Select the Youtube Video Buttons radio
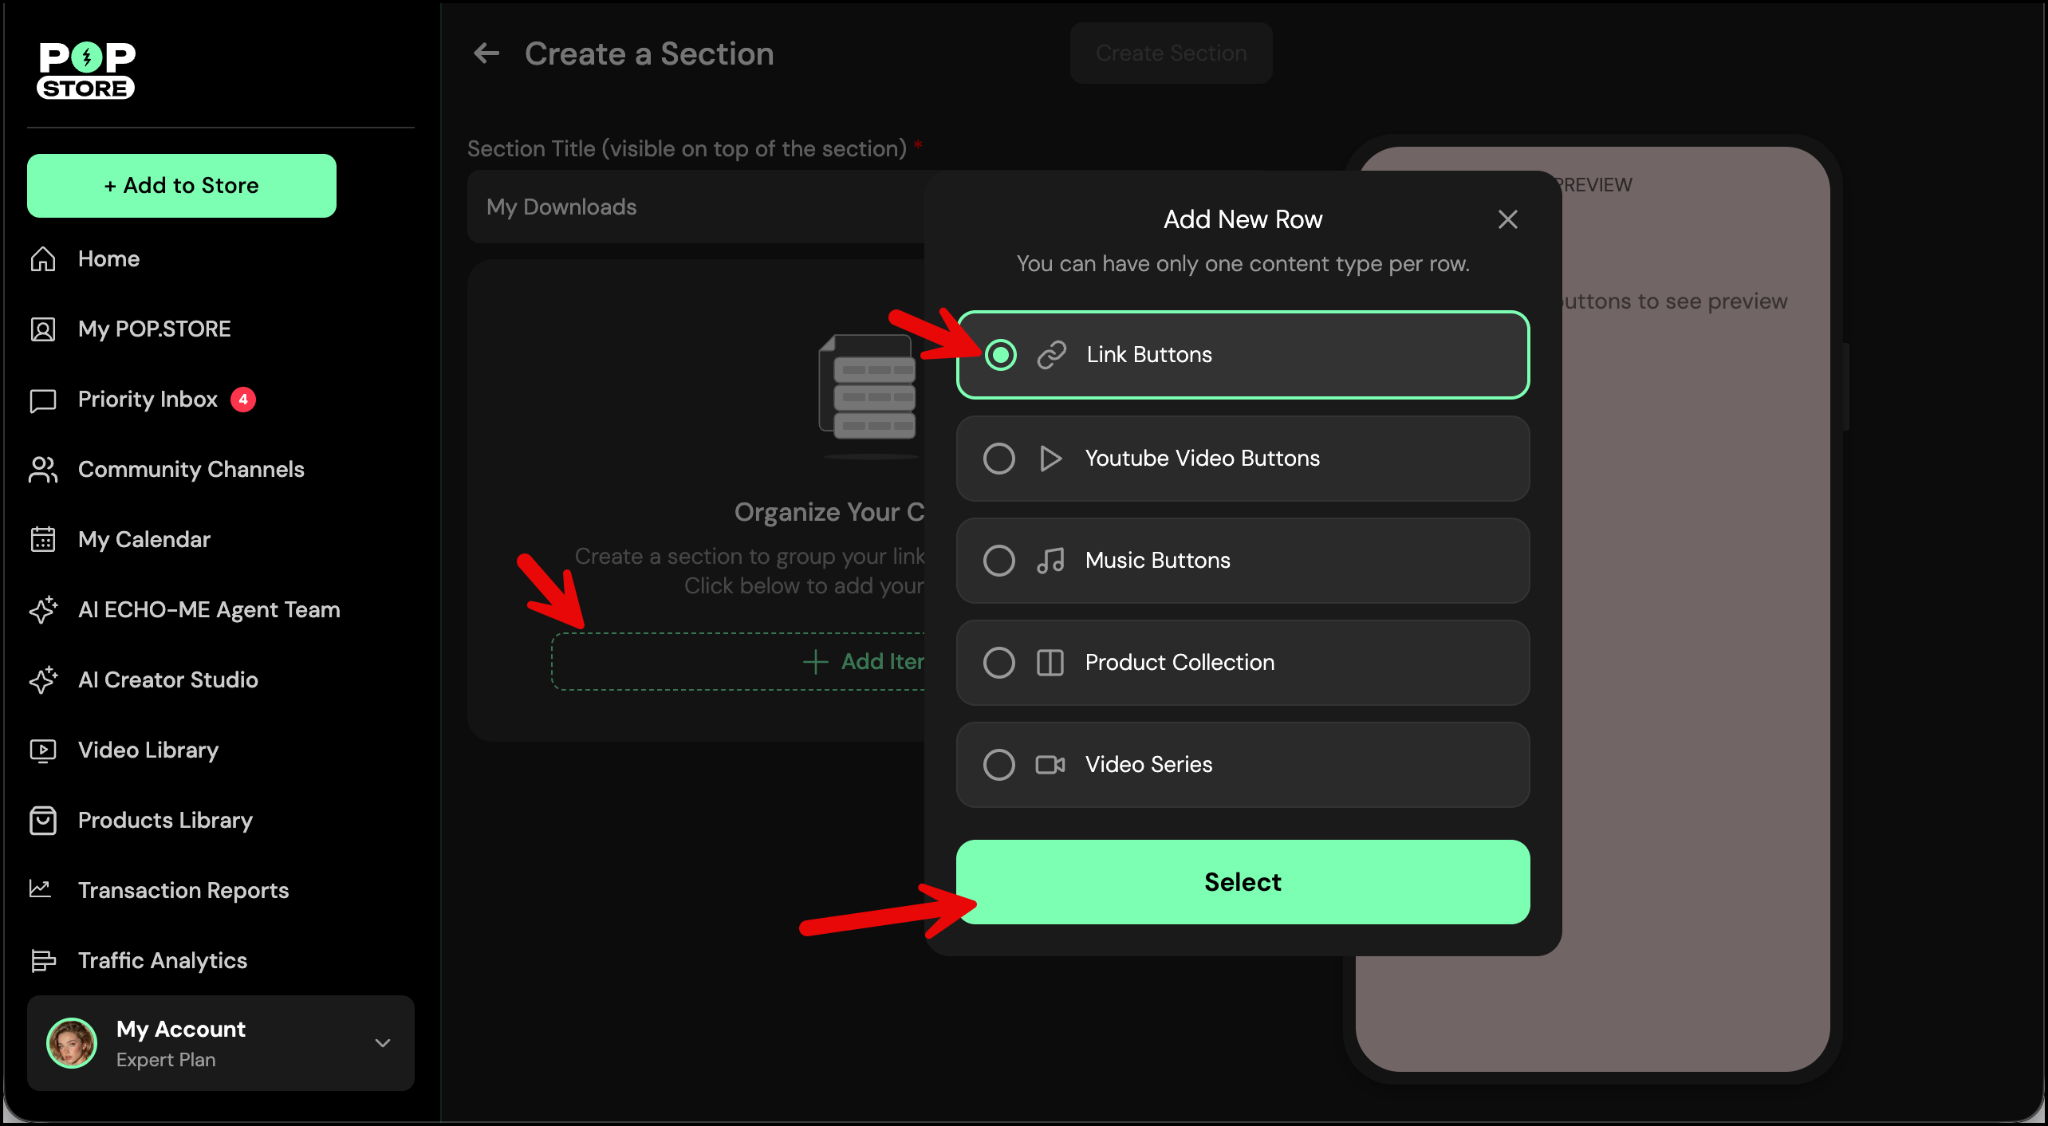This screenshot has width=2048, height=1126. click(998, 459)
